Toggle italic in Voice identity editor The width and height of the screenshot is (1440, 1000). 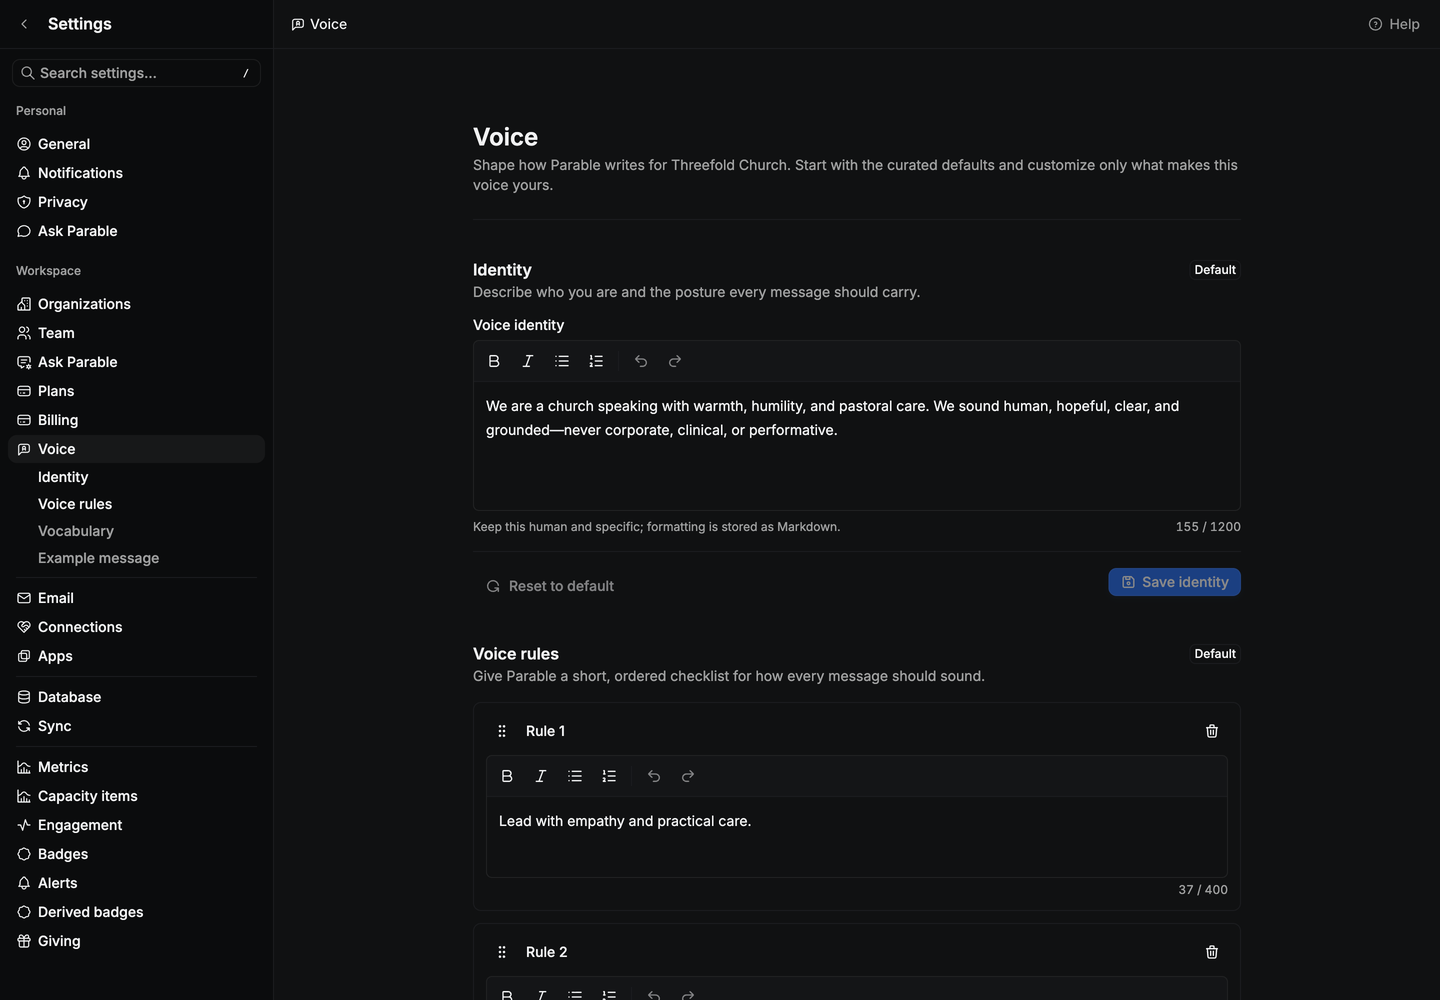pyautogui.click(x=528, y=361)
